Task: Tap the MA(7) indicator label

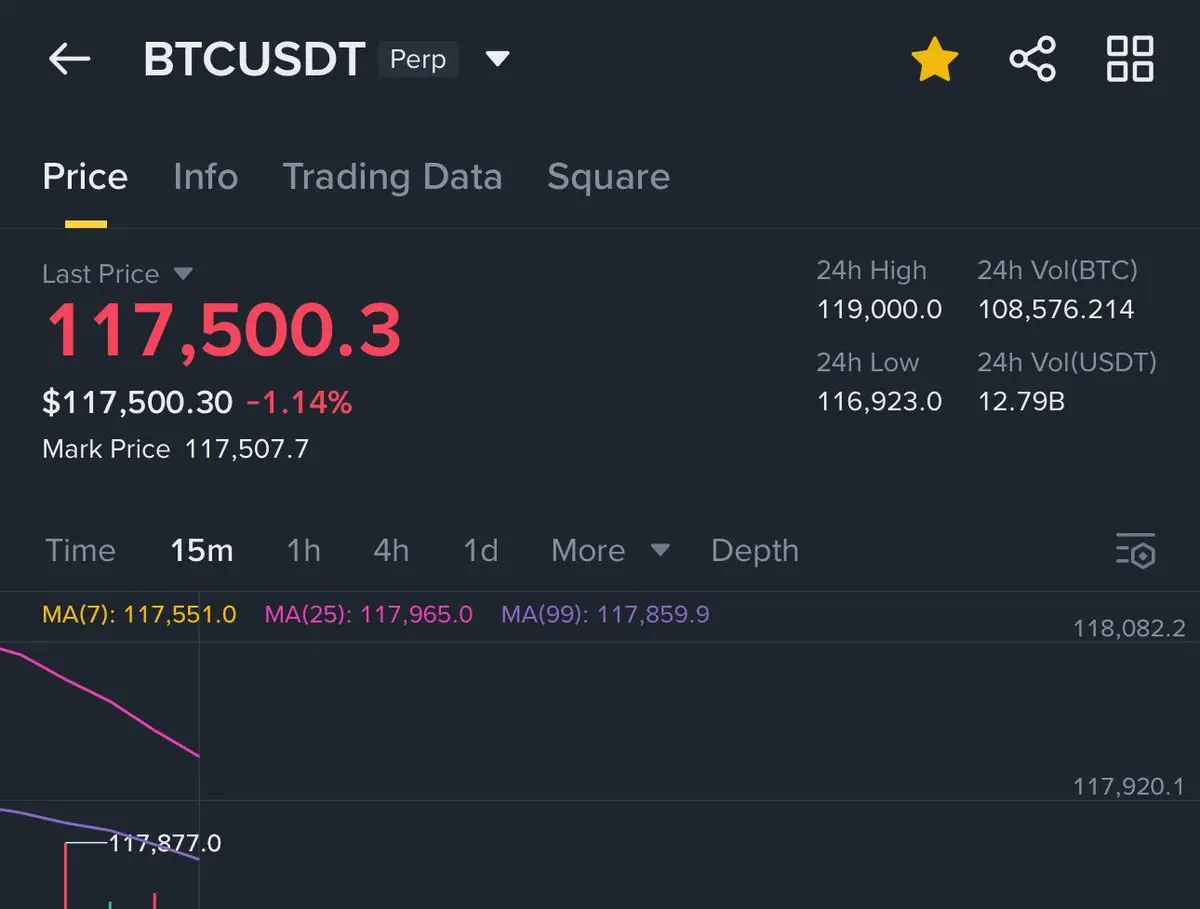Action: point(140,614)
